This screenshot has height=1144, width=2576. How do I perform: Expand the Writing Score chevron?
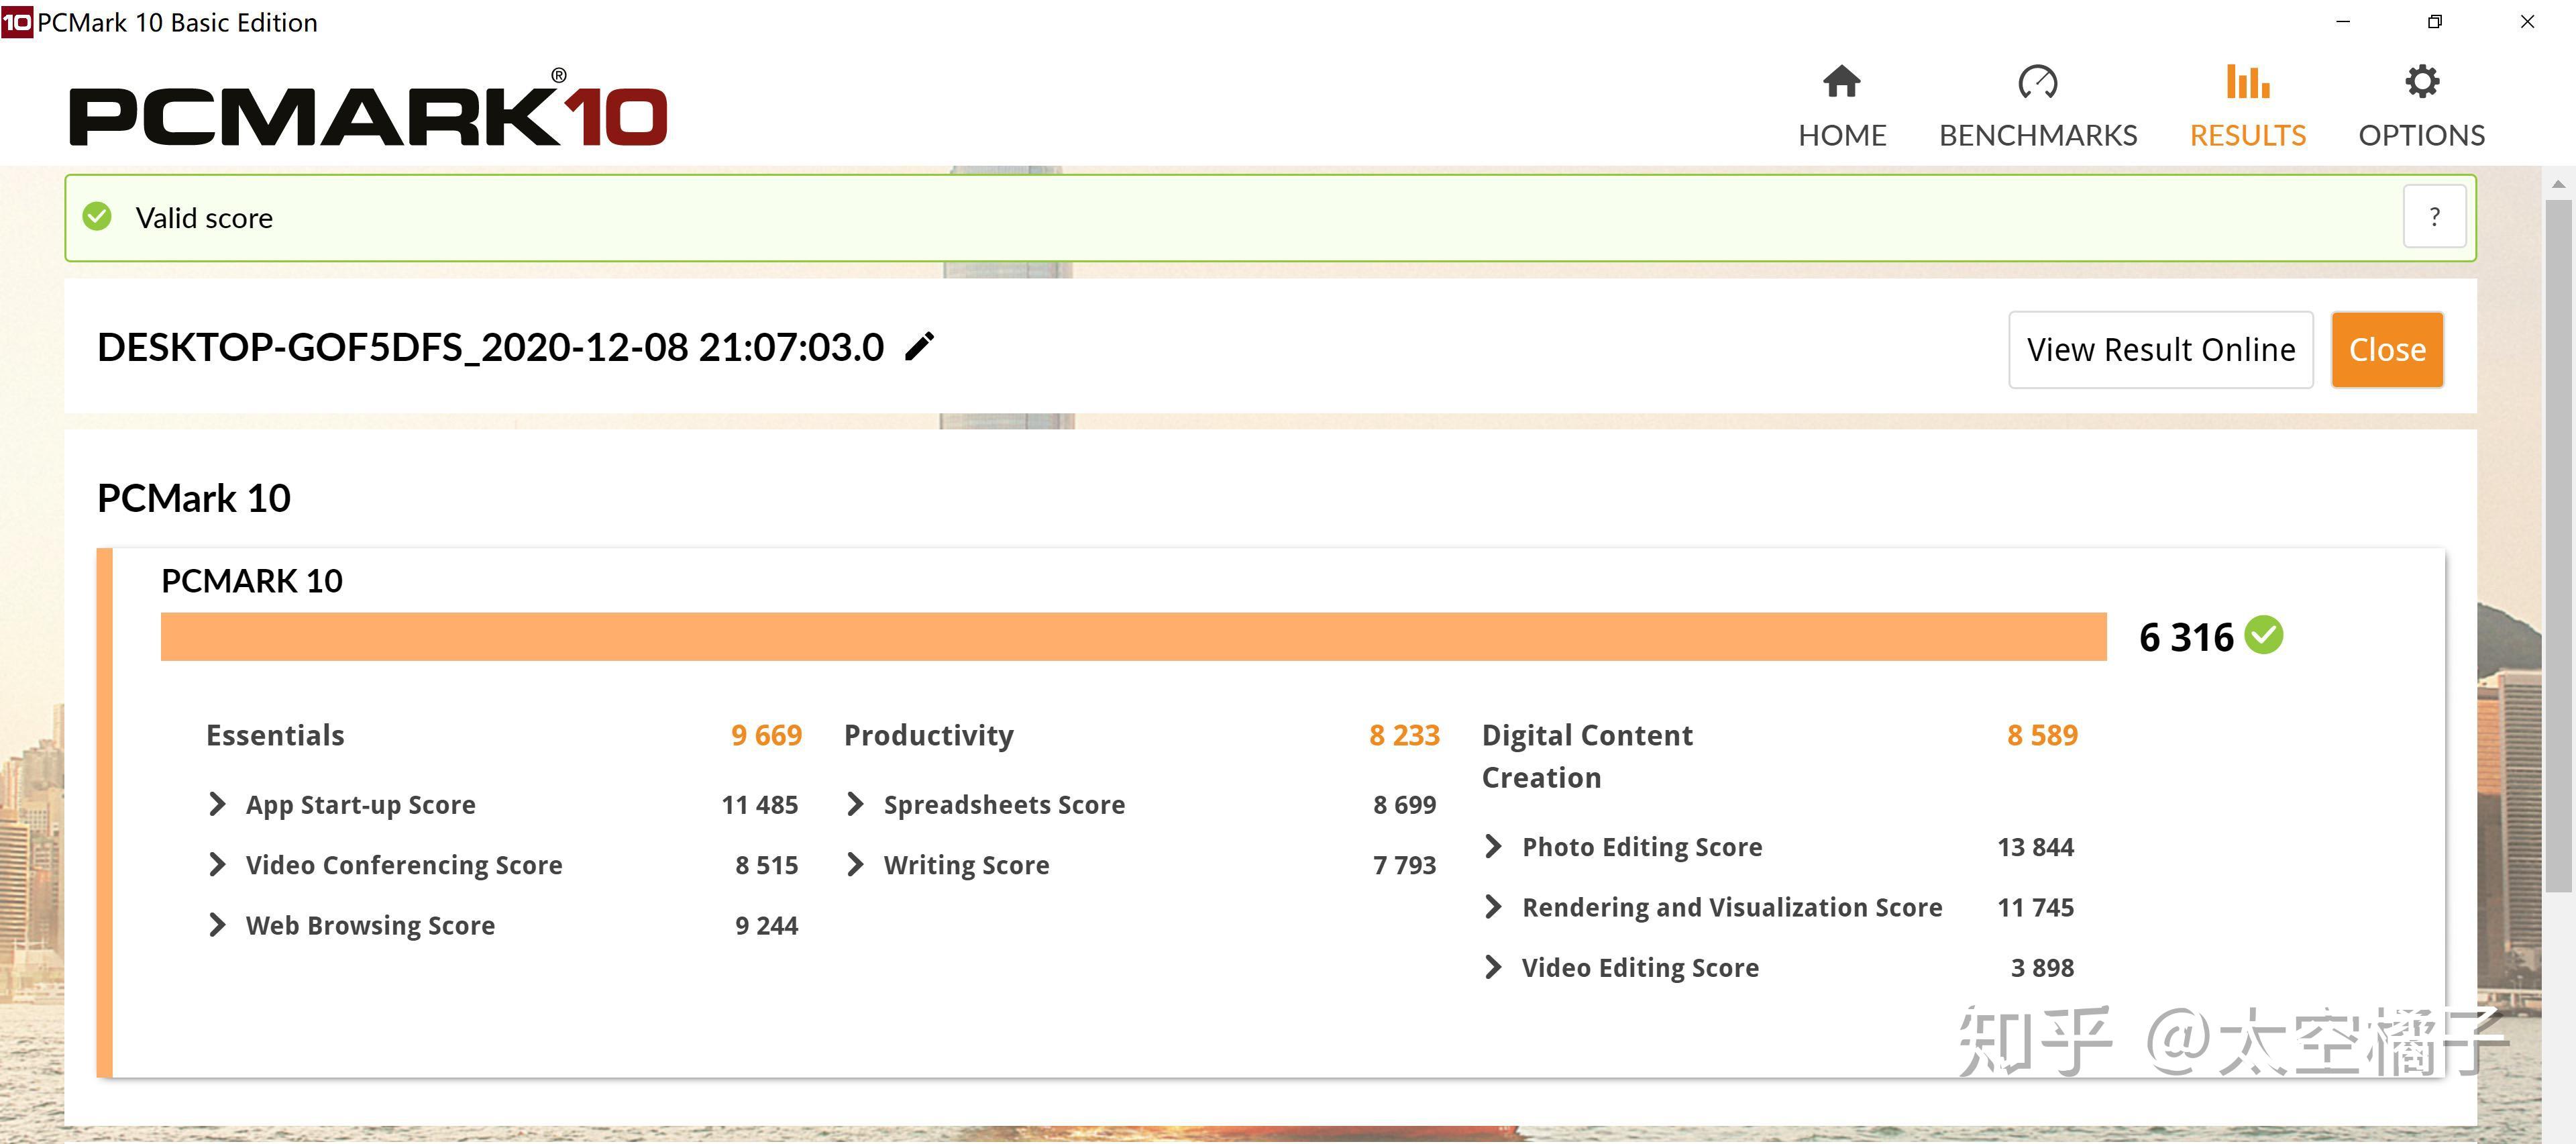click(x=855, y=864)
